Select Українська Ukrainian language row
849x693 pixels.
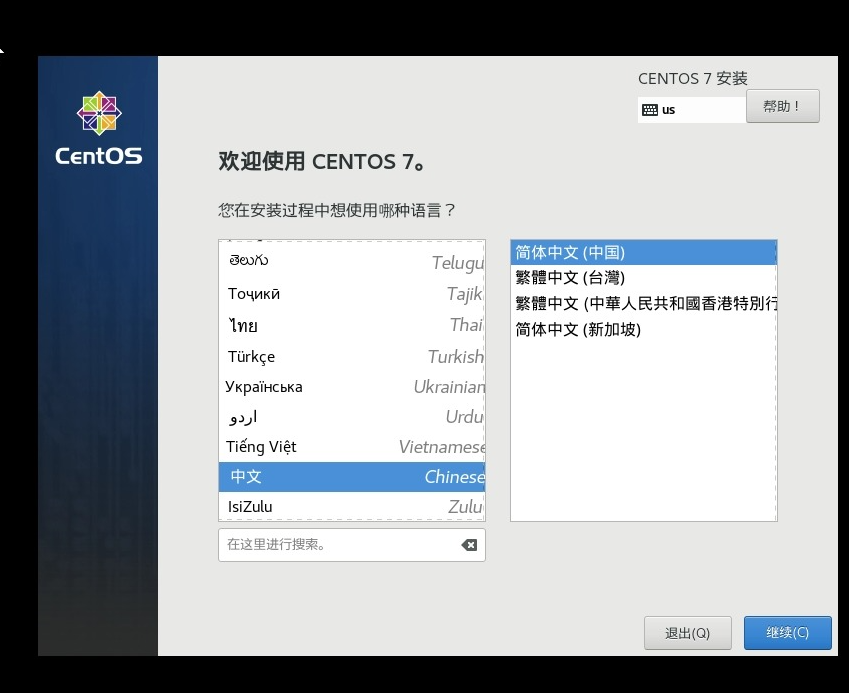coord(352,387)
